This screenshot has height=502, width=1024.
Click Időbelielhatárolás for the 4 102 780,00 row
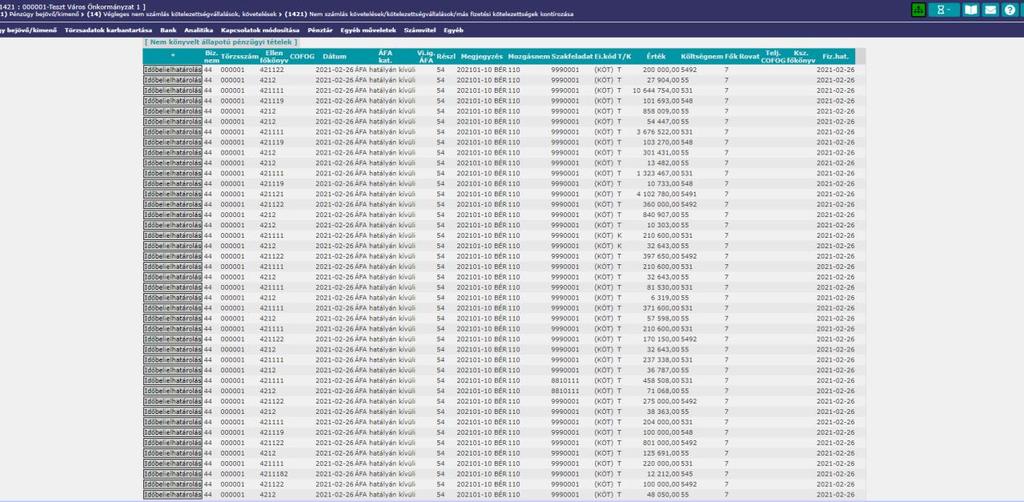pos(173,193)
